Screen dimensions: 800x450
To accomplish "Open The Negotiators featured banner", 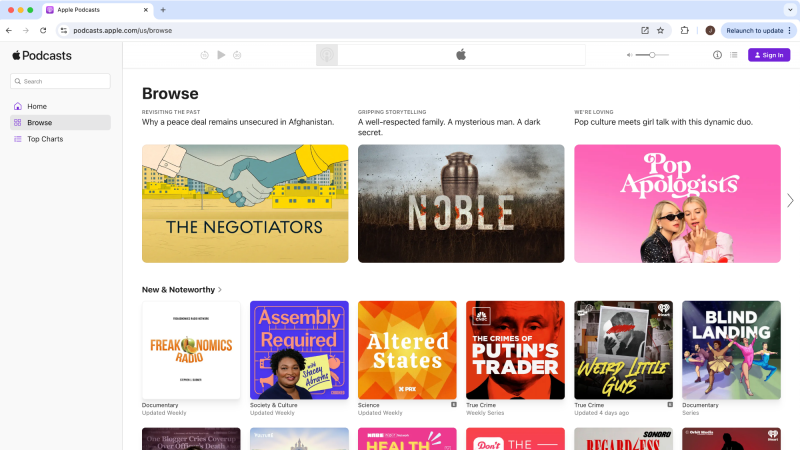I will click(x=245, y=203).
